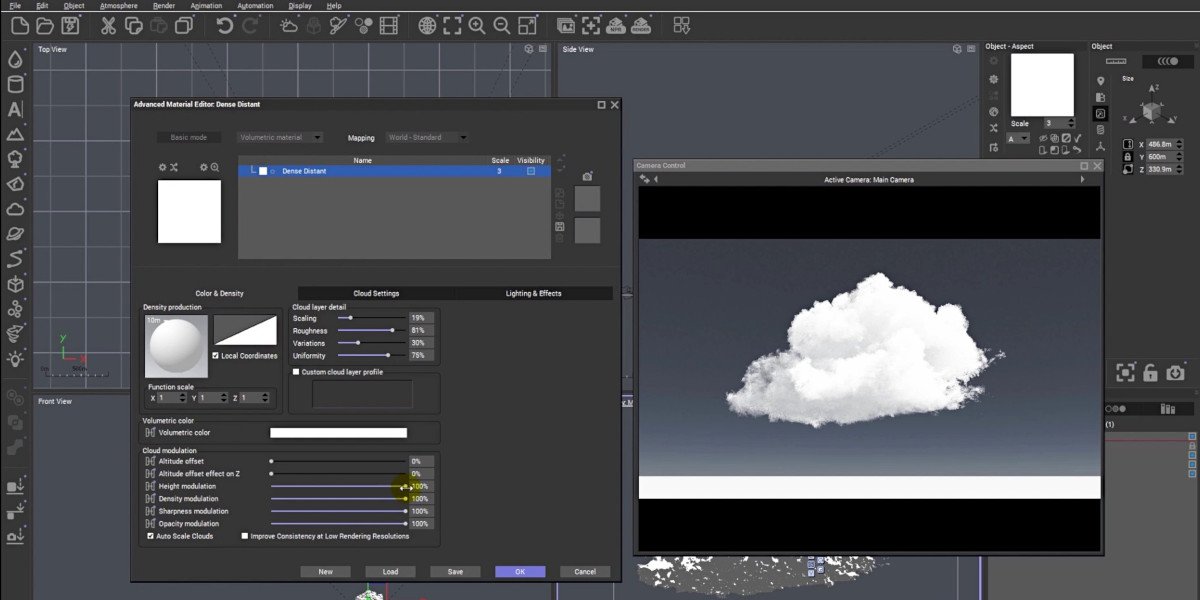Open the Render menu
This screenshot has height=600, width=1200.
(164, 5)
